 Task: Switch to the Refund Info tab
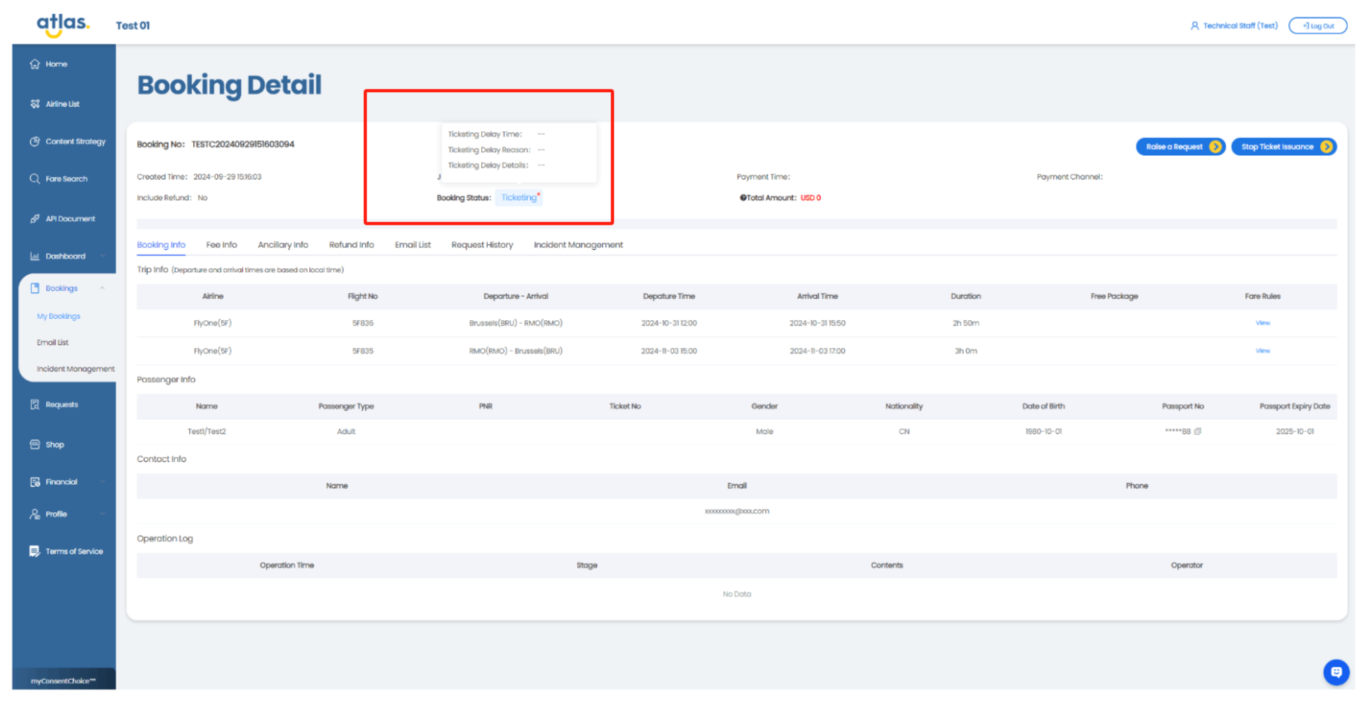coord(351,245)
